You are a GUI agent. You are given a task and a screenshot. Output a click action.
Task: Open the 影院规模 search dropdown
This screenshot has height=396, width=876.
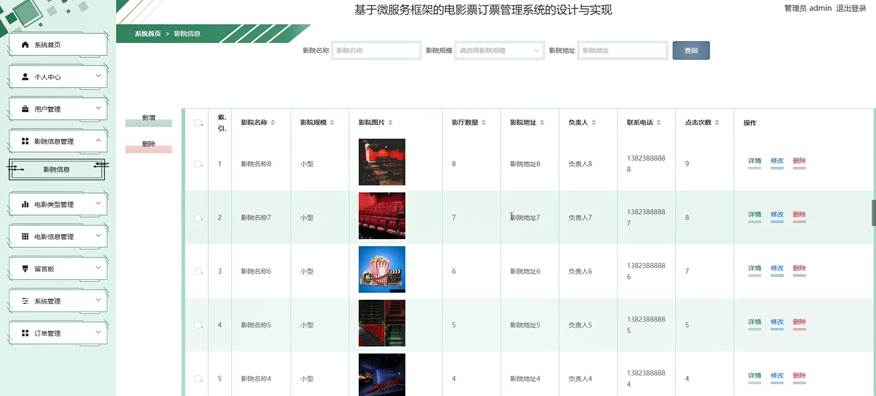click(x=499, y=50)
